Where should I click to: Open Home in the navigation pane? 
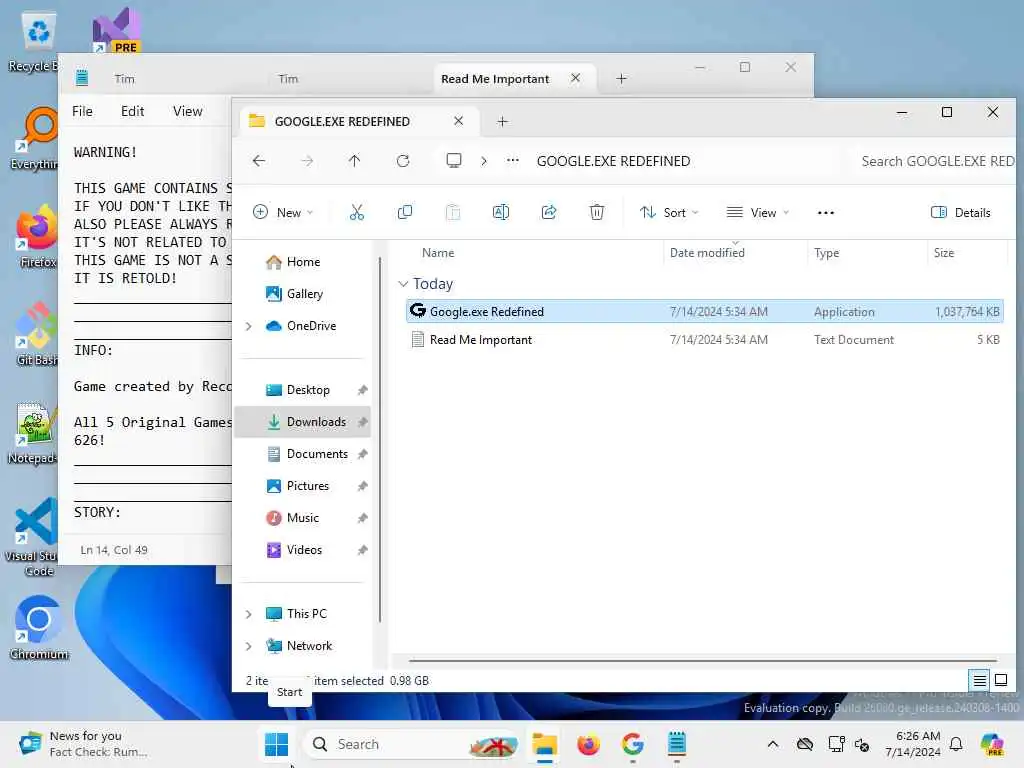[293, 262]
